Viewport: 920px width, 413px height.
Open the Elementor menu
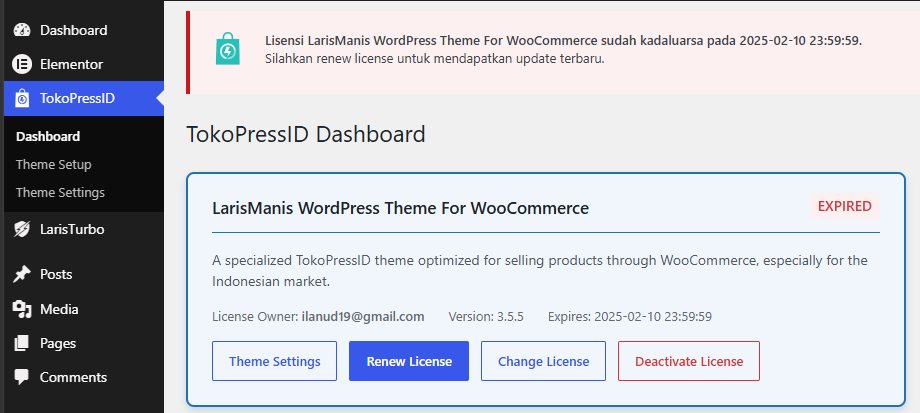(x=84, y=64)
